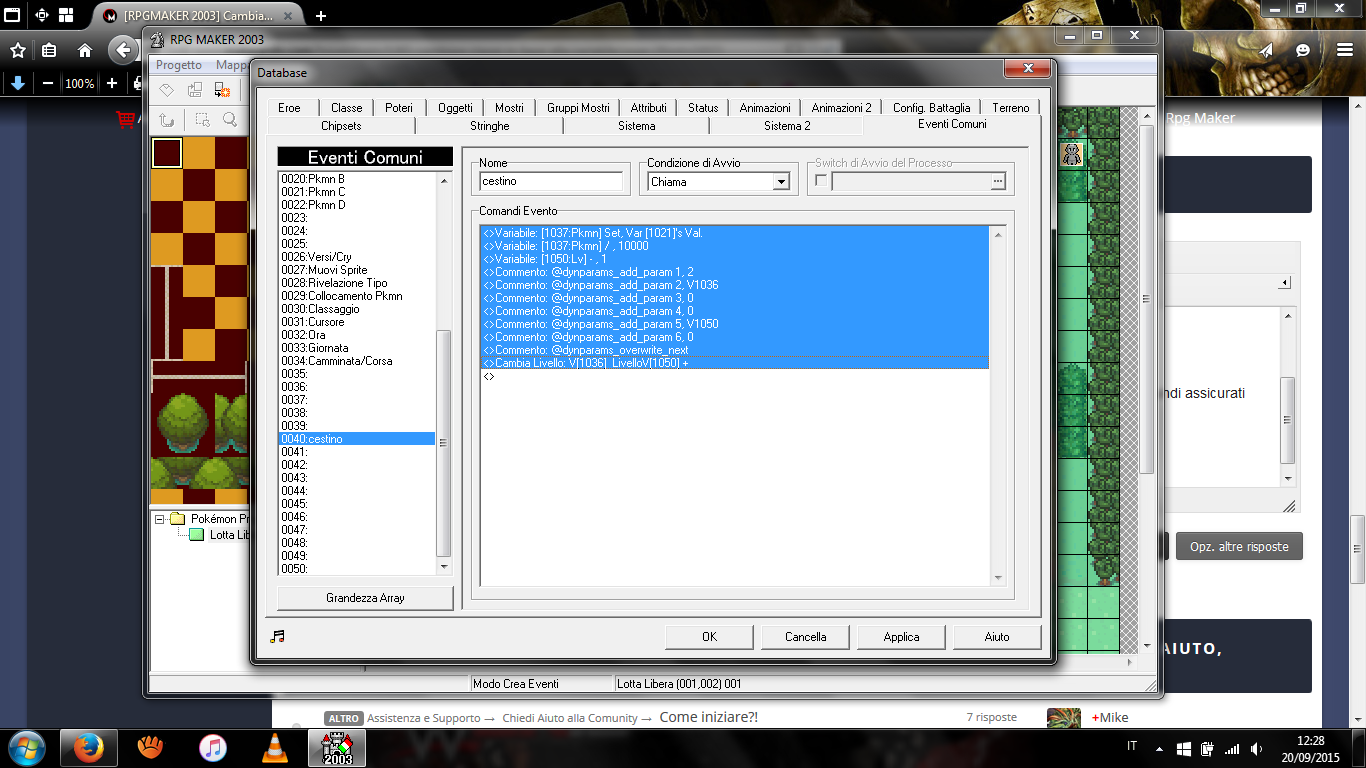
Task: Zoom out with the browser minus icon
Action: coord(48,84)
